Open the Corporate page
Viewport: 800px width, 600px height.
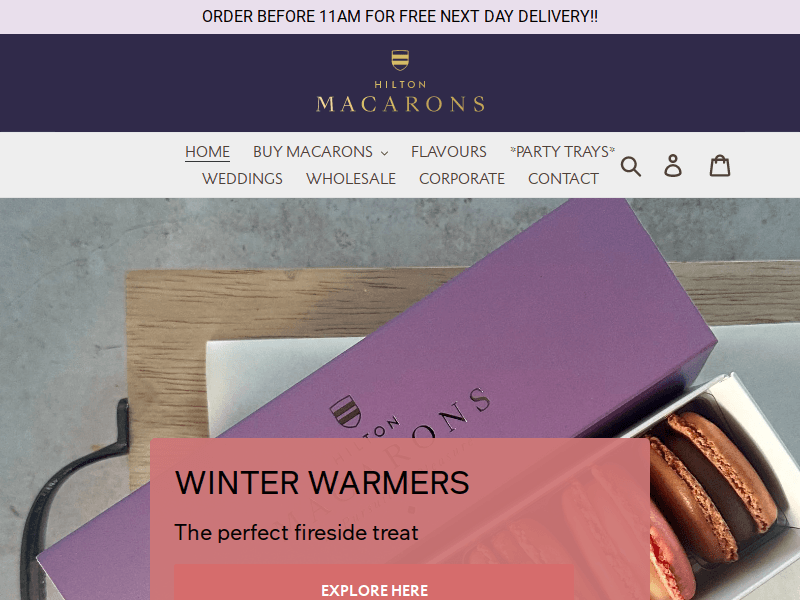click(x=462, y=179)
